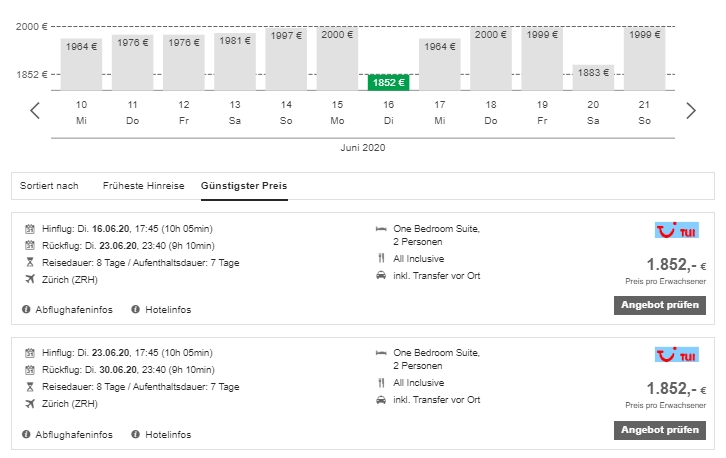Click the TUI logo in second offer
Image resolution: width=726 pixels, height=458 pixels.
tap(676, 356)
